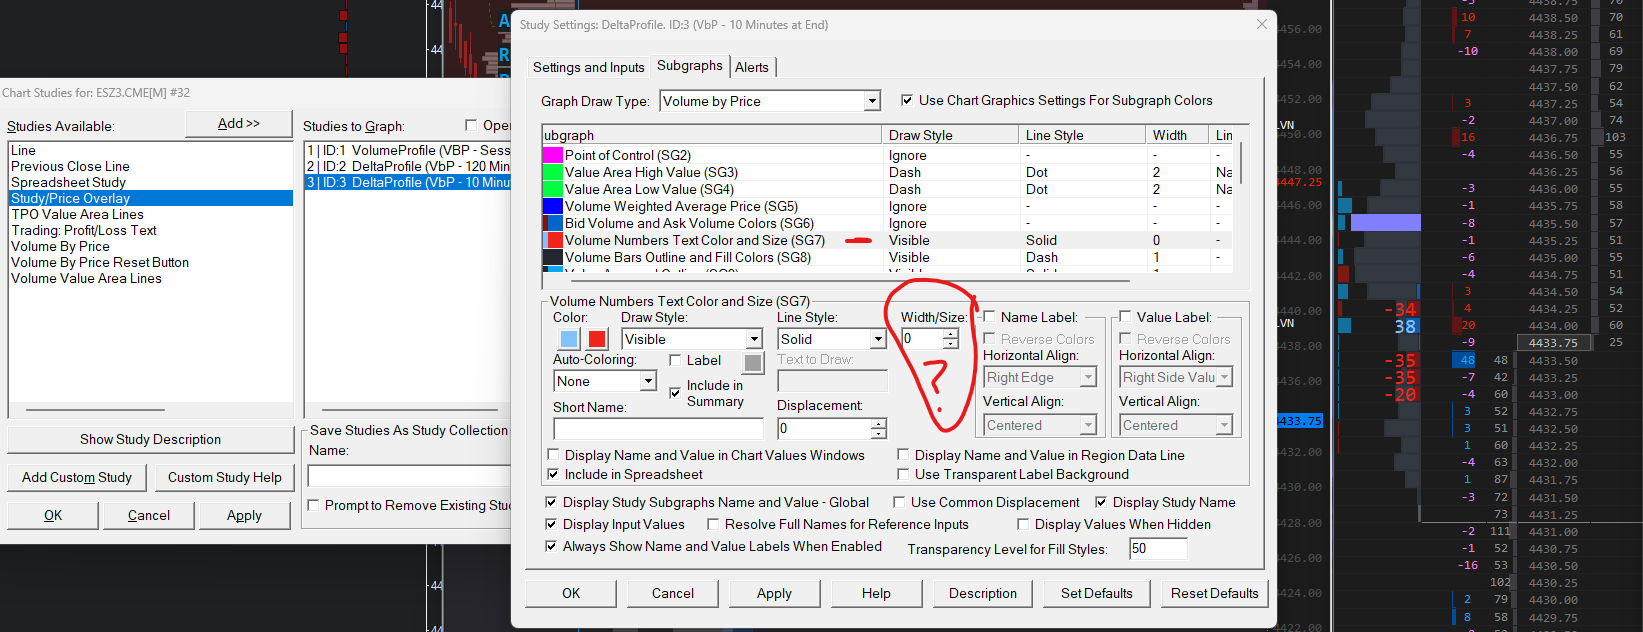Open the Alerts tab
This screenshot has height=632, width=1643.
pyautogui.click(x=752, y=67)
